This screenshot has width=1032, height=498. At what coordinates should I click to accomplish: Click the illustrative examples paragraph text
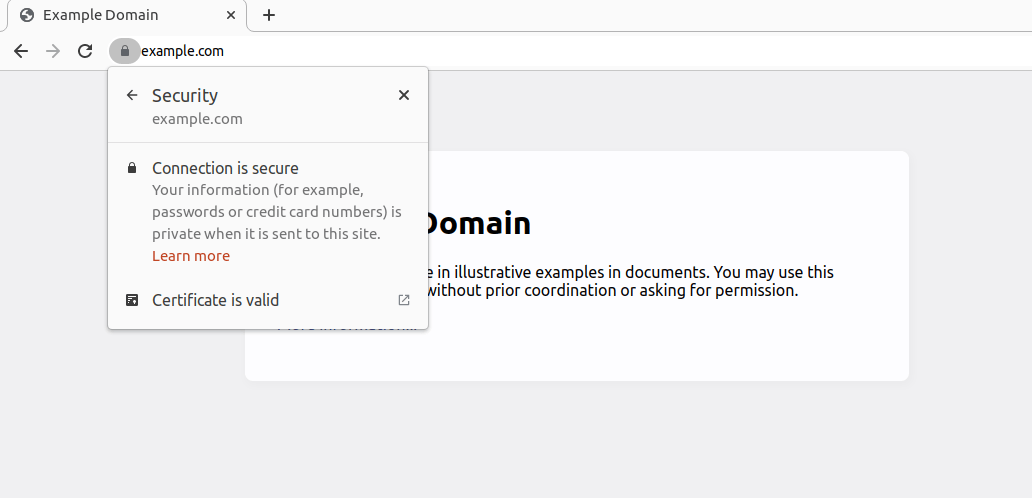[x=630, y=281]
